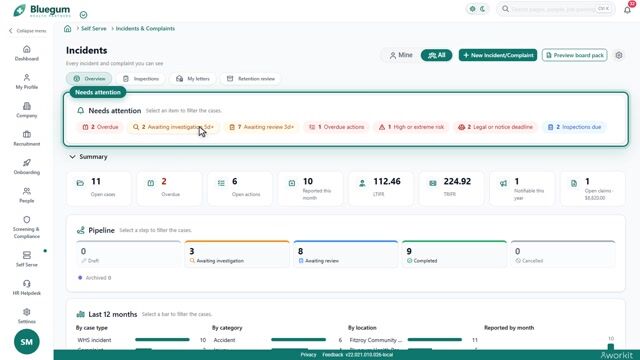Switch to light theme sun icon
Viewport: 640px width, 360px height.
coord(472,9)
